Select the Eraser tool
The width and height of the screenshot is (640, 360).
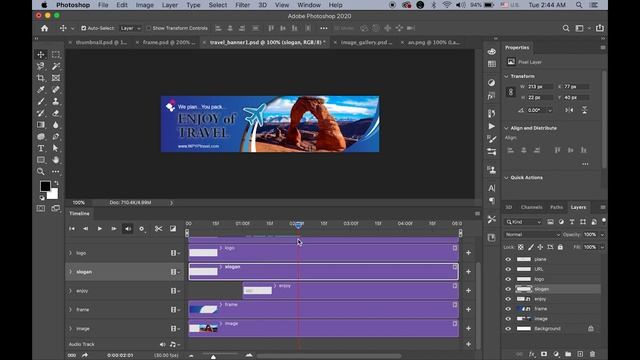tap(56, 113)
